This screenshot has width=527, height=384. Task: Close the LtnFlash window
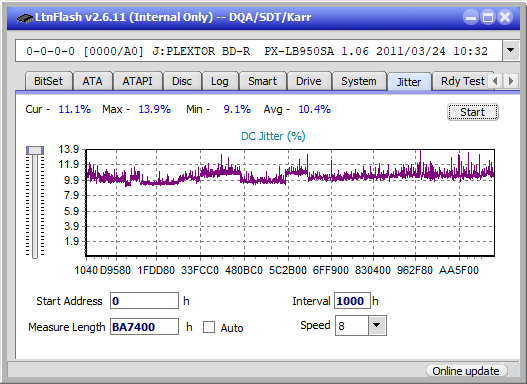coord(505,17)
